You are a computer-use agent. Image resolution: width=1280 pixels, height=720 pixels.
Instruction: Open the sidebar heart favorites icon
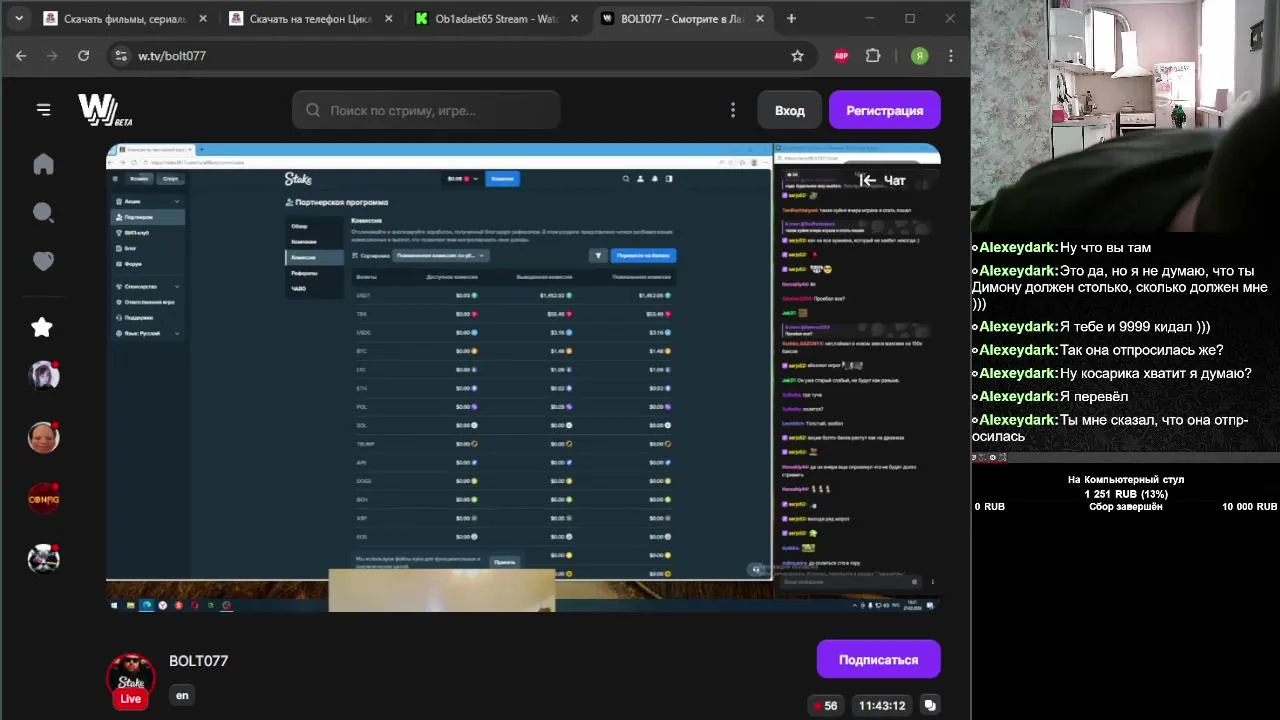(43, 261)
